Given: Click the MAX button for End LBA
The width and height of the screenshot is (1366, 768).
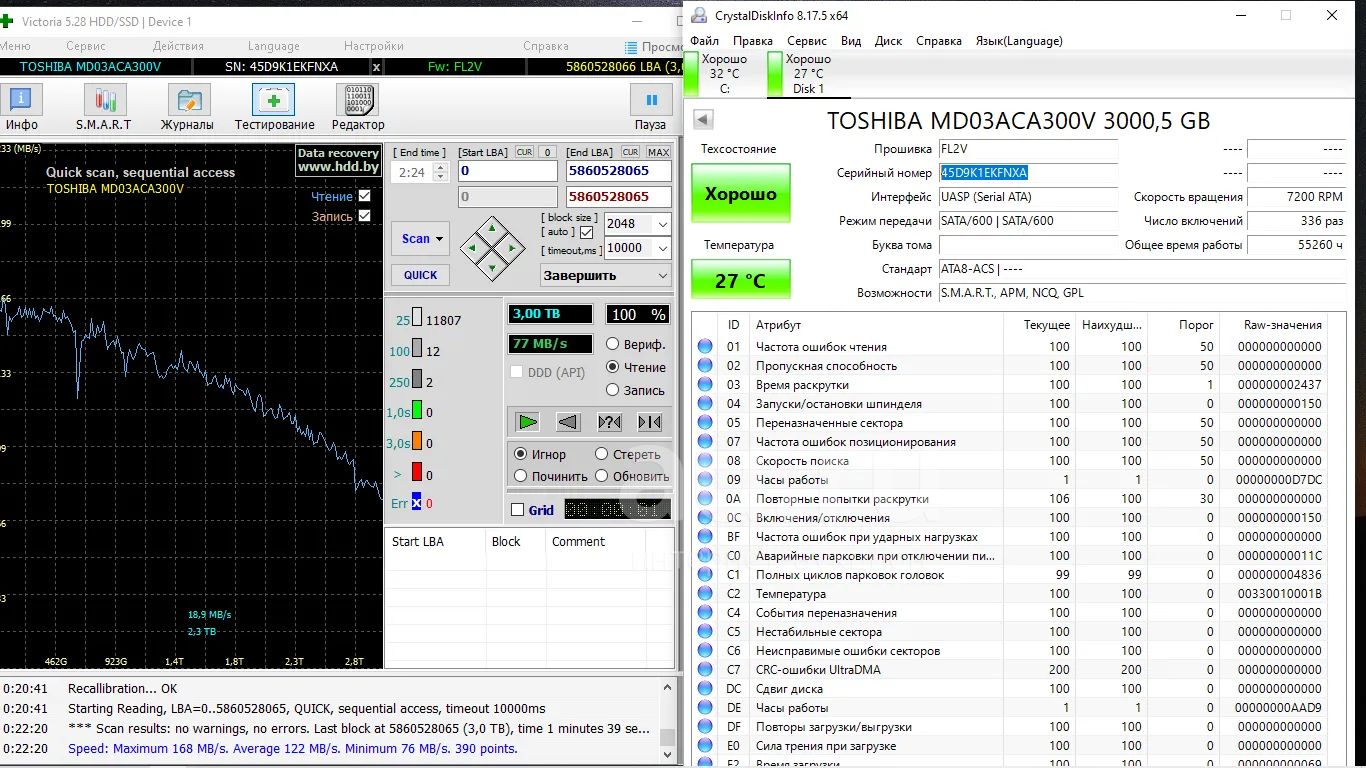Looking at the screenshot, I should [x=658, y=152].
